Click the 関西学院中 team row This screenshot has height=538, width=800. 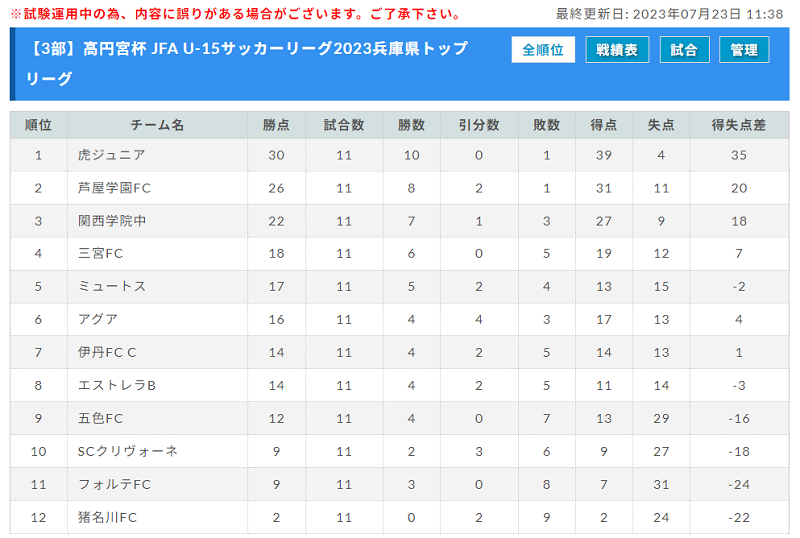coord(399,221)
